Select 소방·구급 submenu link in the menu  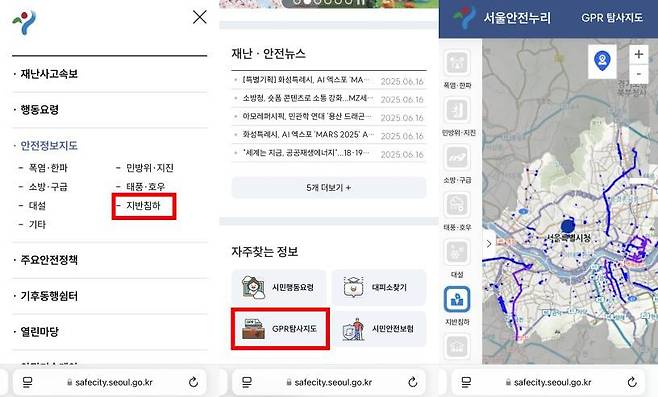(x=48, y=187)
